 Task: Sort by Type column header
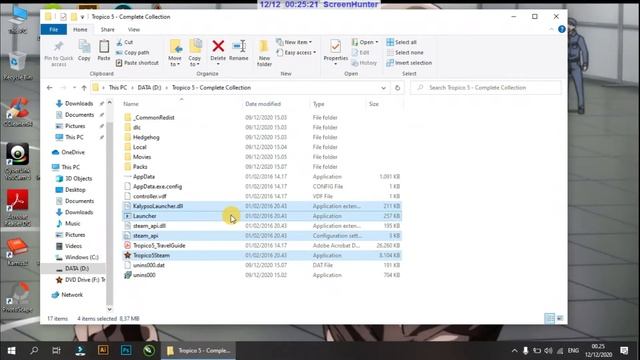click(318, 104)
